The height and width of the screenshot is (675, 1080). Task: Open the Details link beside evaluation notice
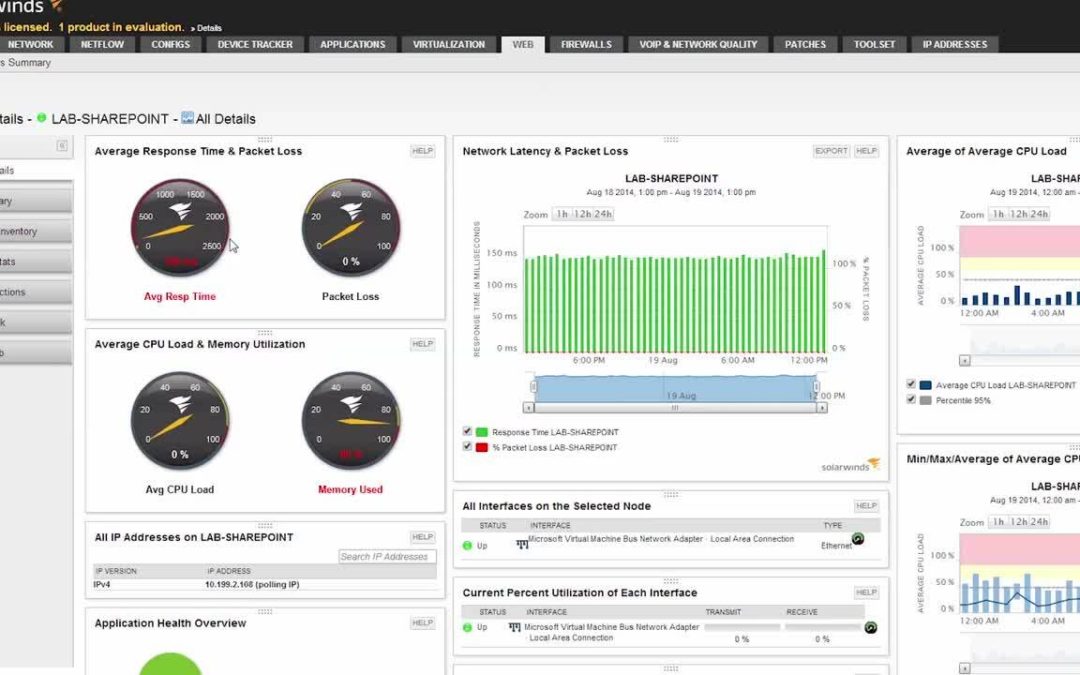point(209,28)
